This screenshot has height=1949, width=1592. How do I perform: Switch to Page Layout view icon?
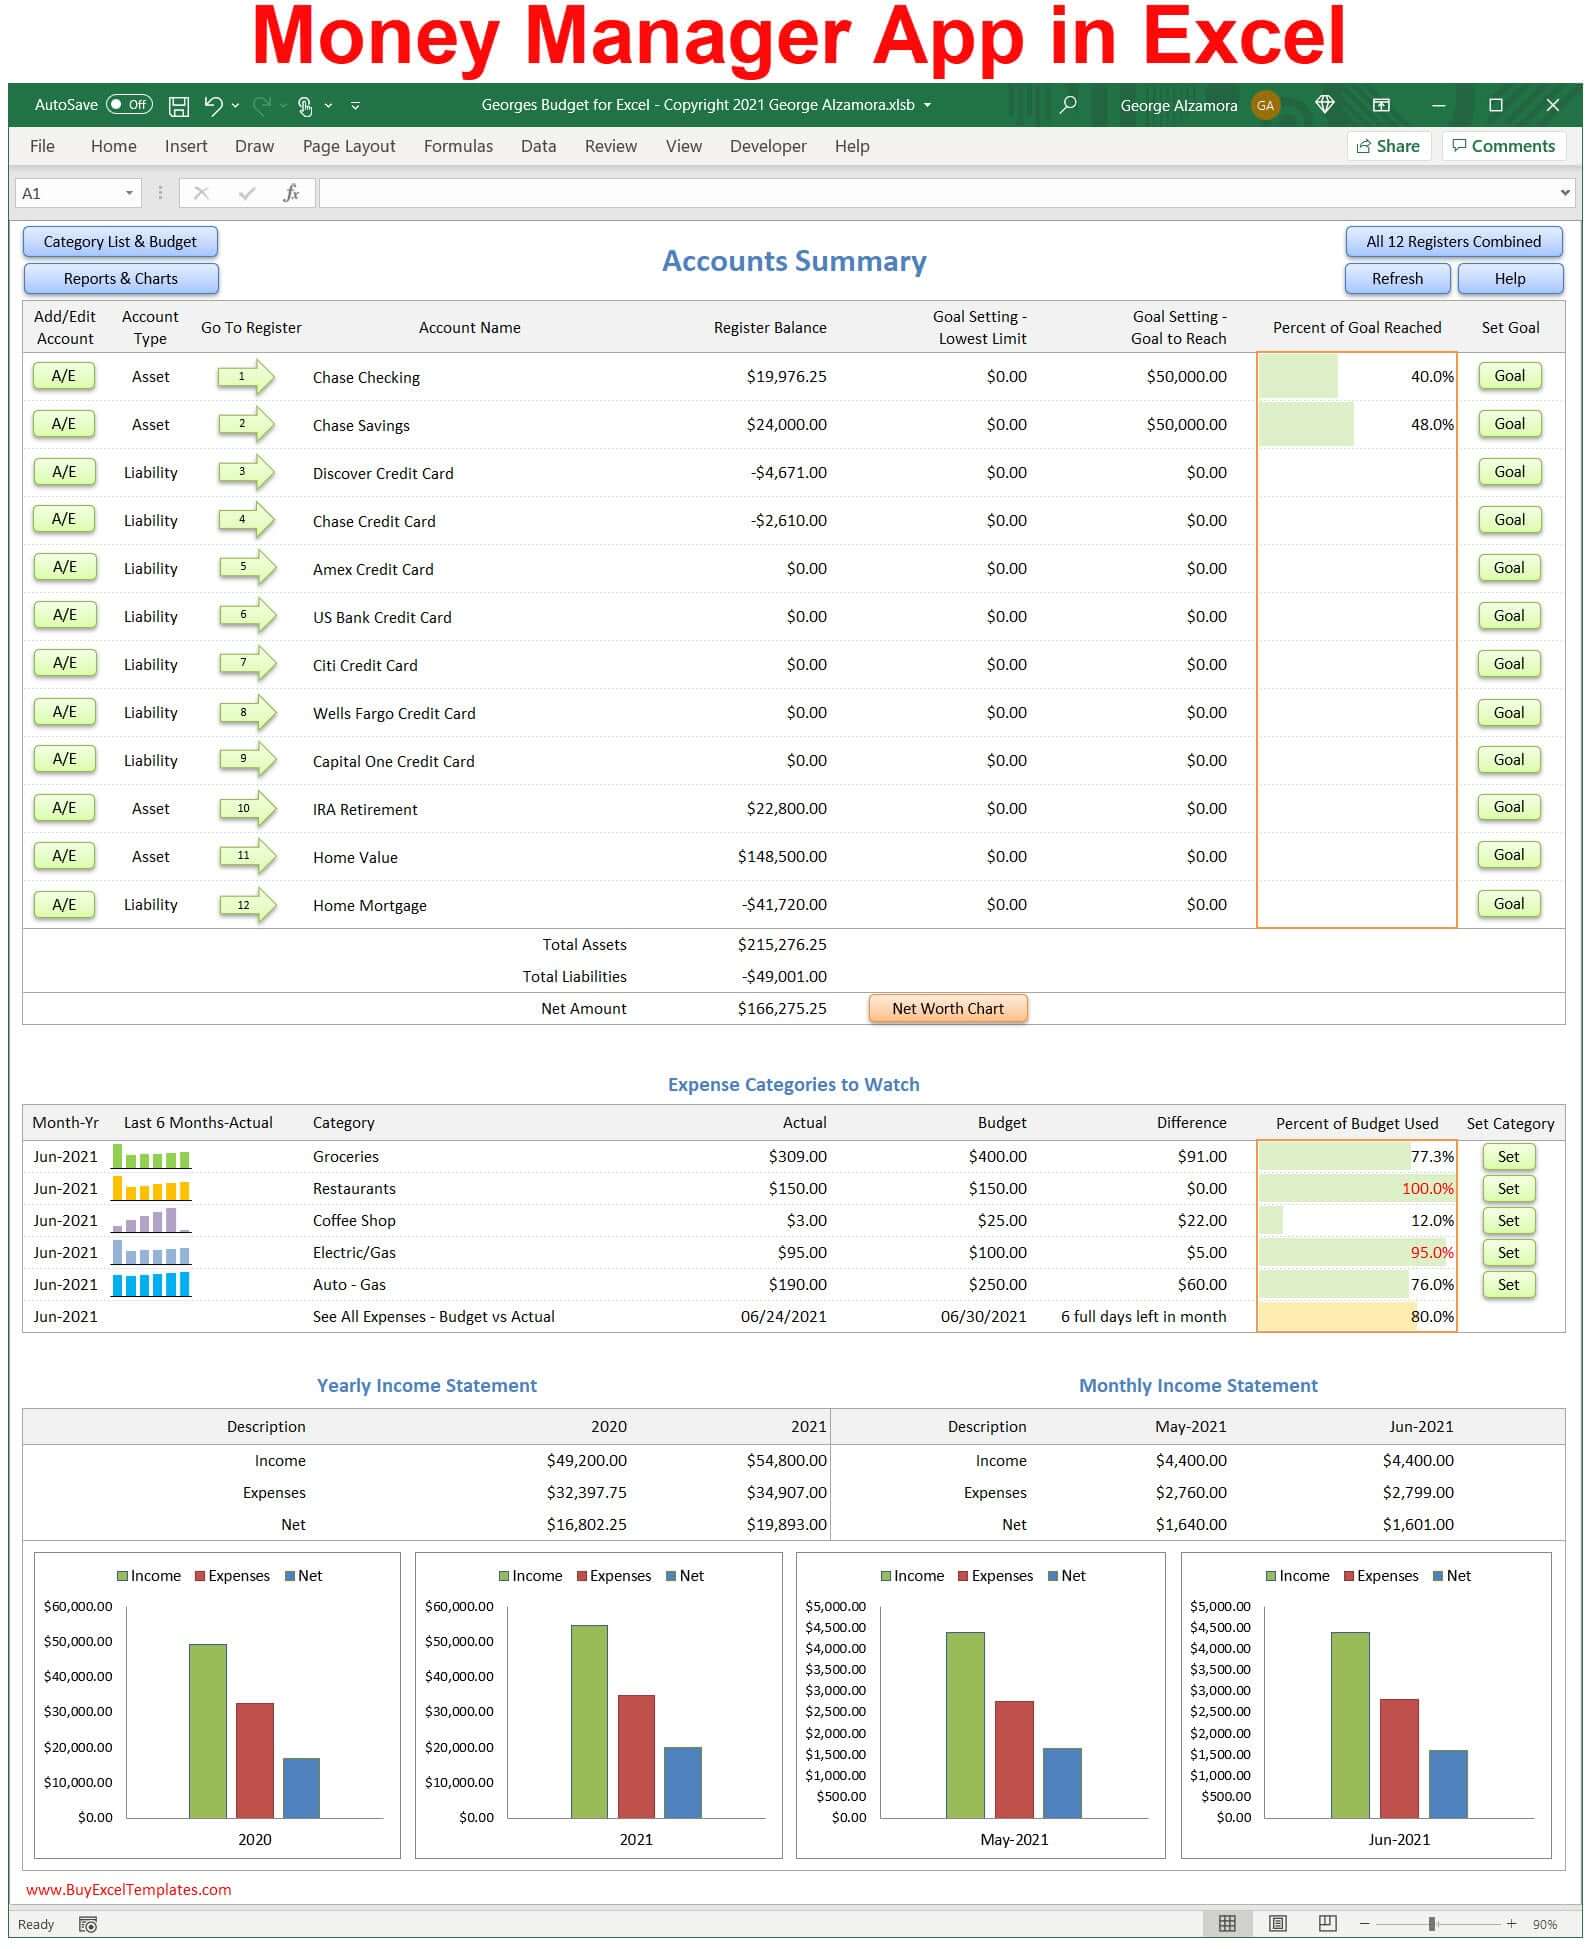click(x=1277, y=1923)
